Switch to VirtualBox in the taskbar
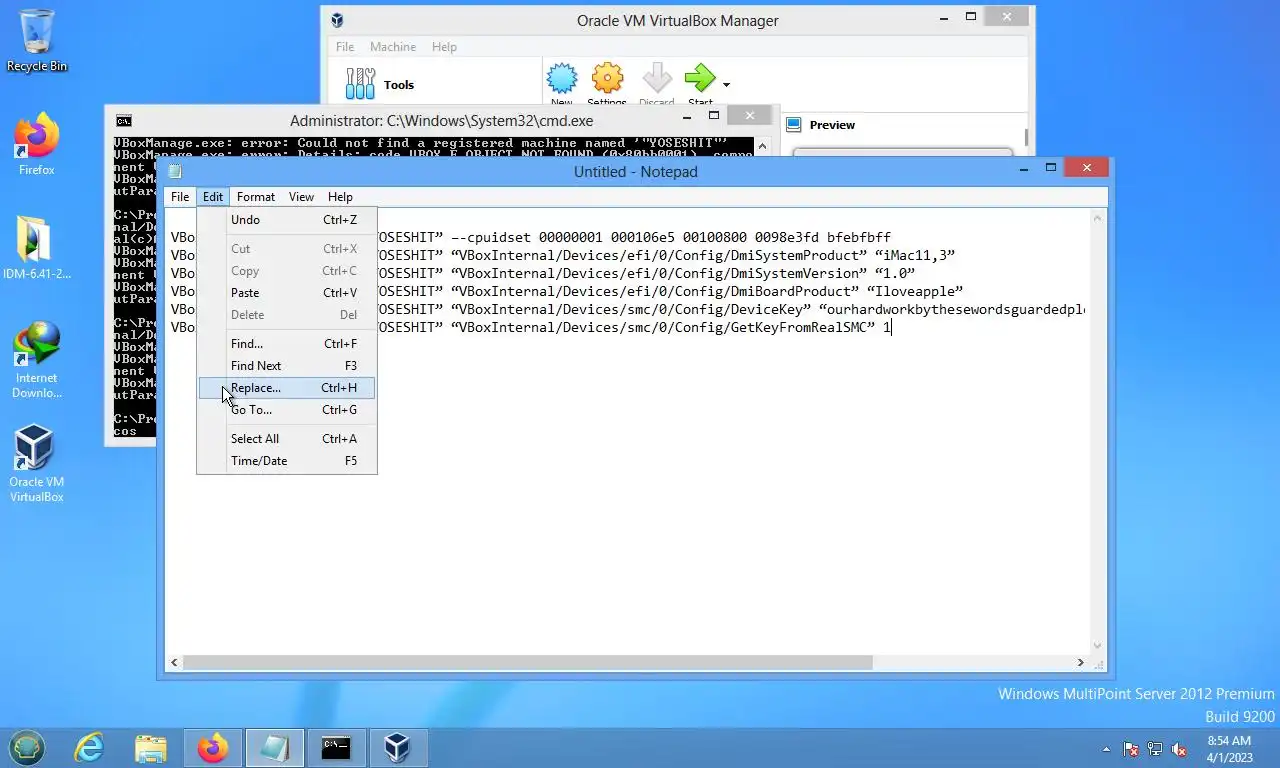 click(398, 747)
